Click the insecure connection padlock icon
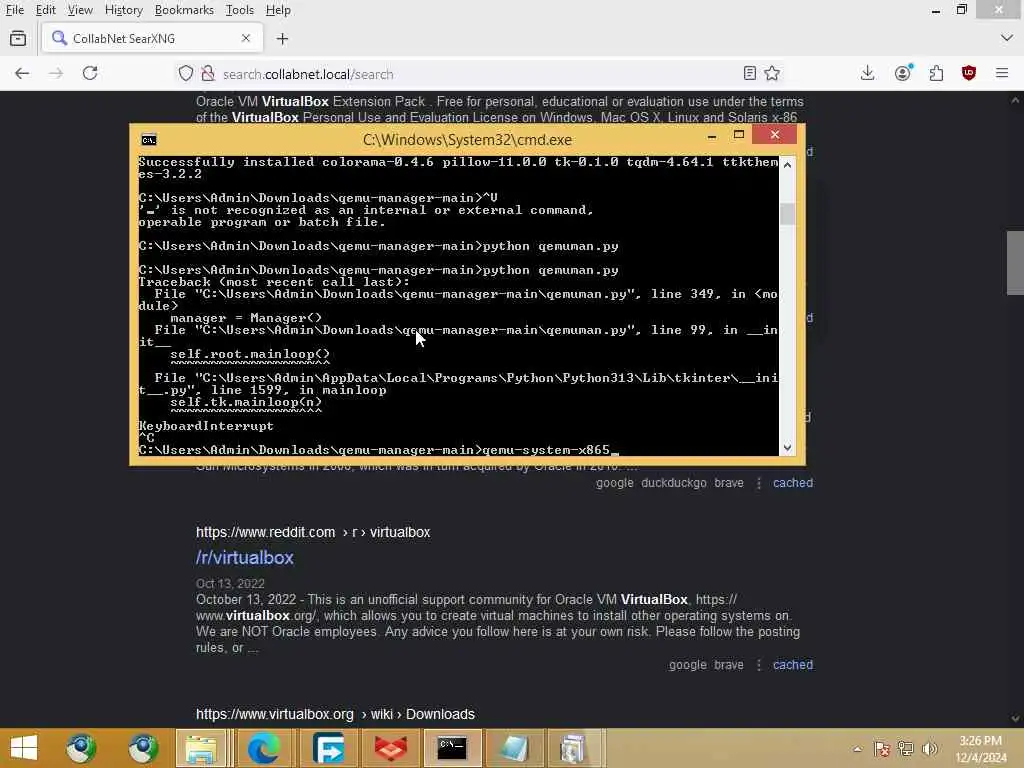The width and height of the screenshot is (1024, 768). [x=208, y=73]
